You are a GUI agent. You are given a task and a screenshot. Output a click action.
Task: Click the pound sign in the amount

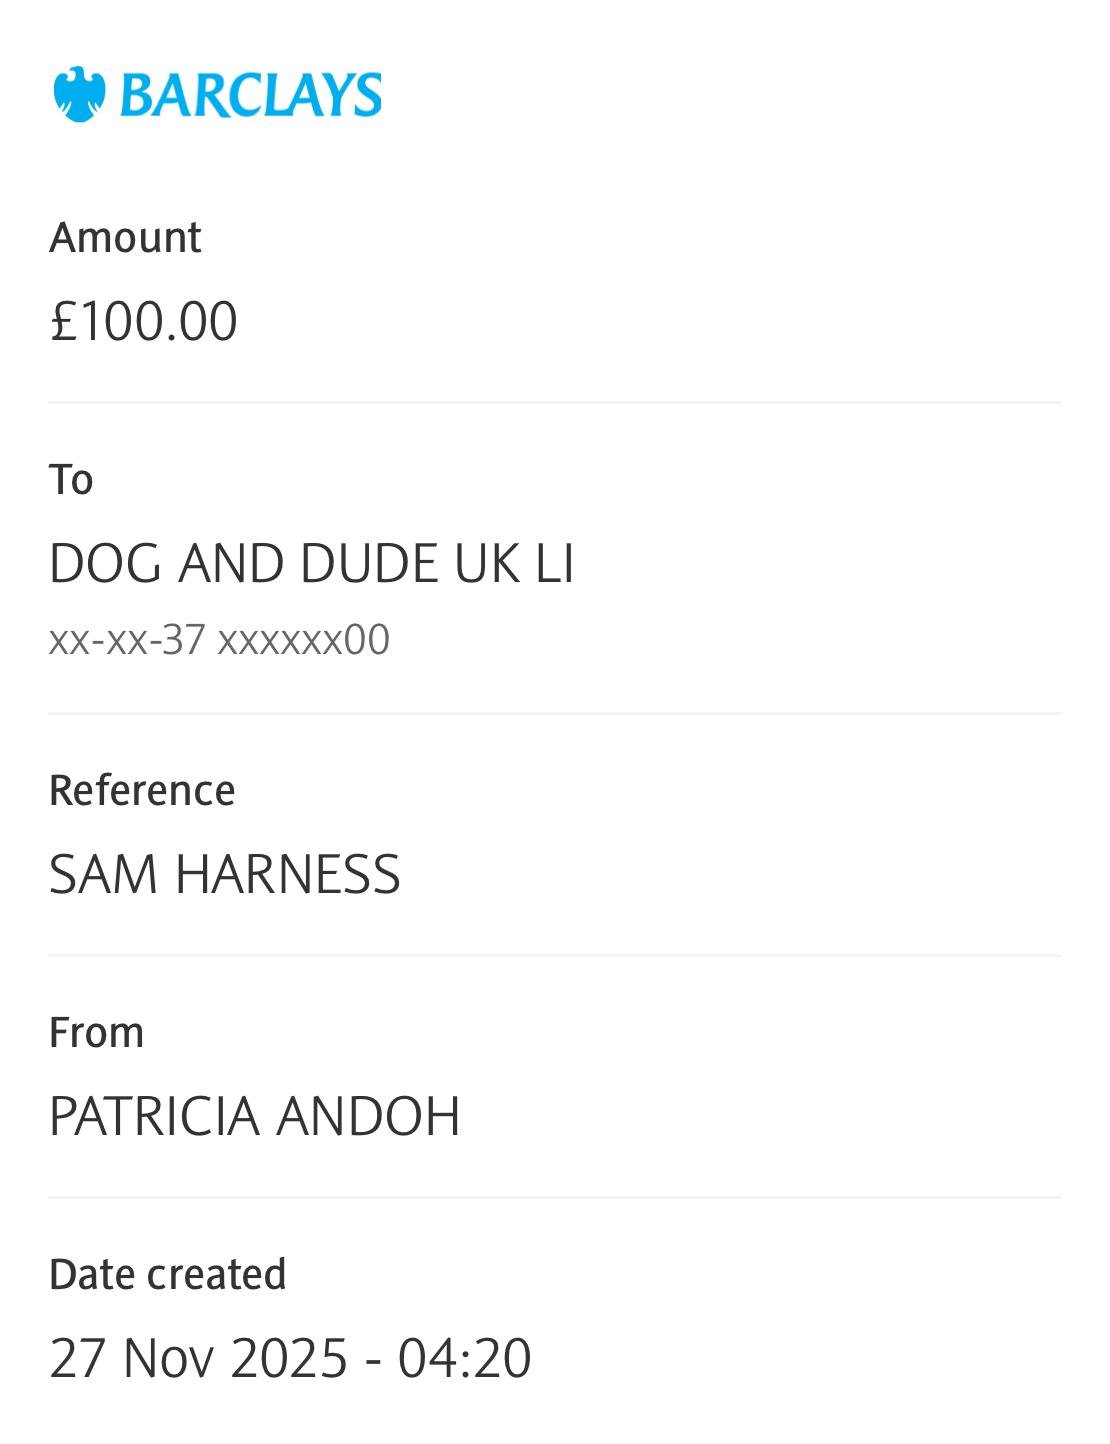(x=63, y=322)
